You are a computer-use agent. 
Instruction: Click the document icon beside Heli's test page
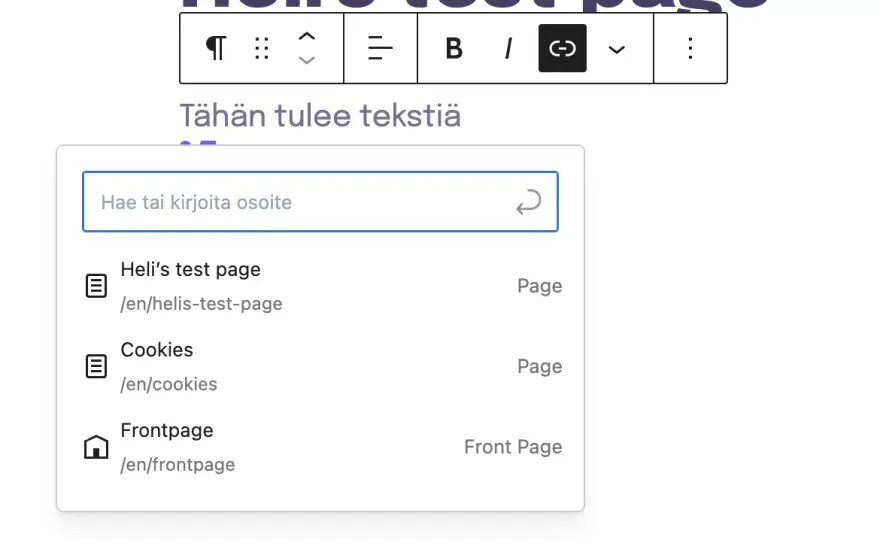click(x=96, y=286)
